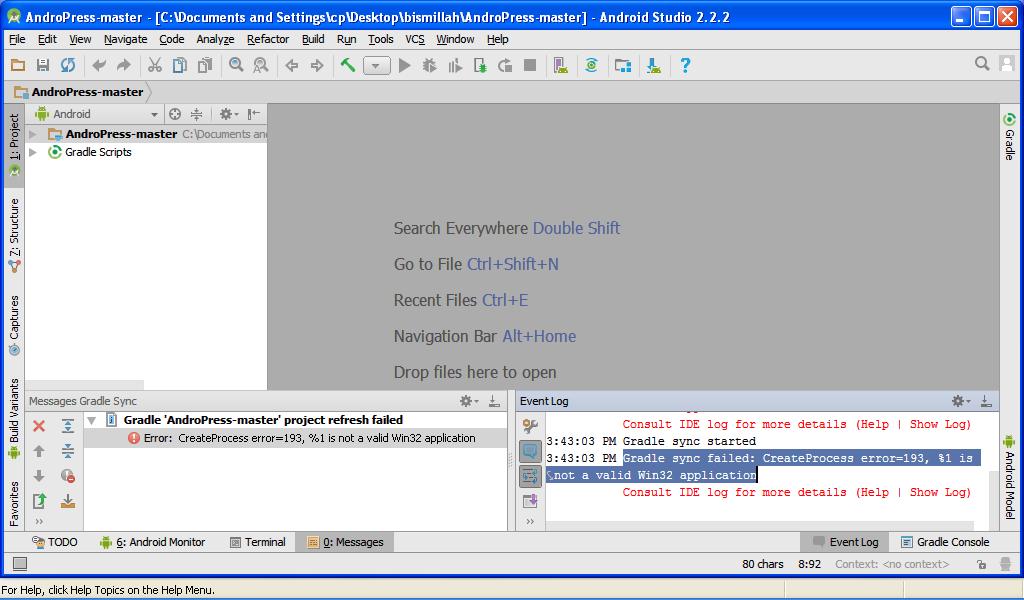Click the Undo arrow icon
Screen dimensions: 1024x600
click(x=99, y=65)
